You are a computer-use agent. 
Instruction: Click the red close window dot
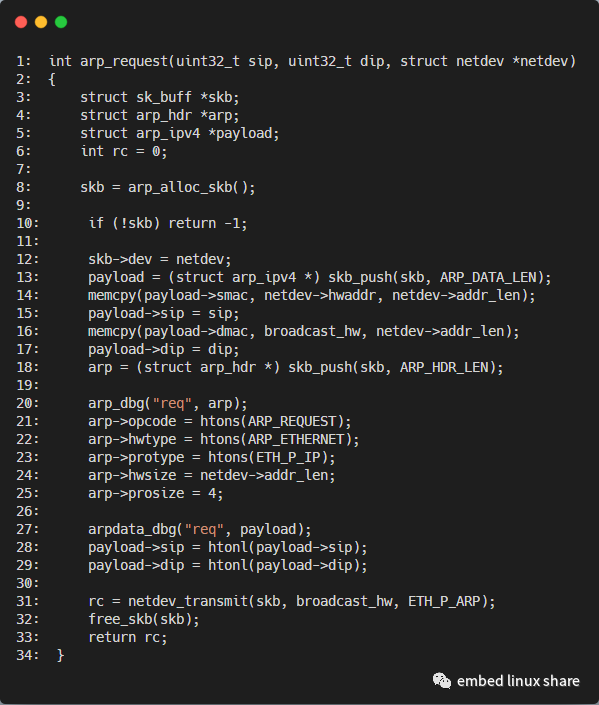21,22
